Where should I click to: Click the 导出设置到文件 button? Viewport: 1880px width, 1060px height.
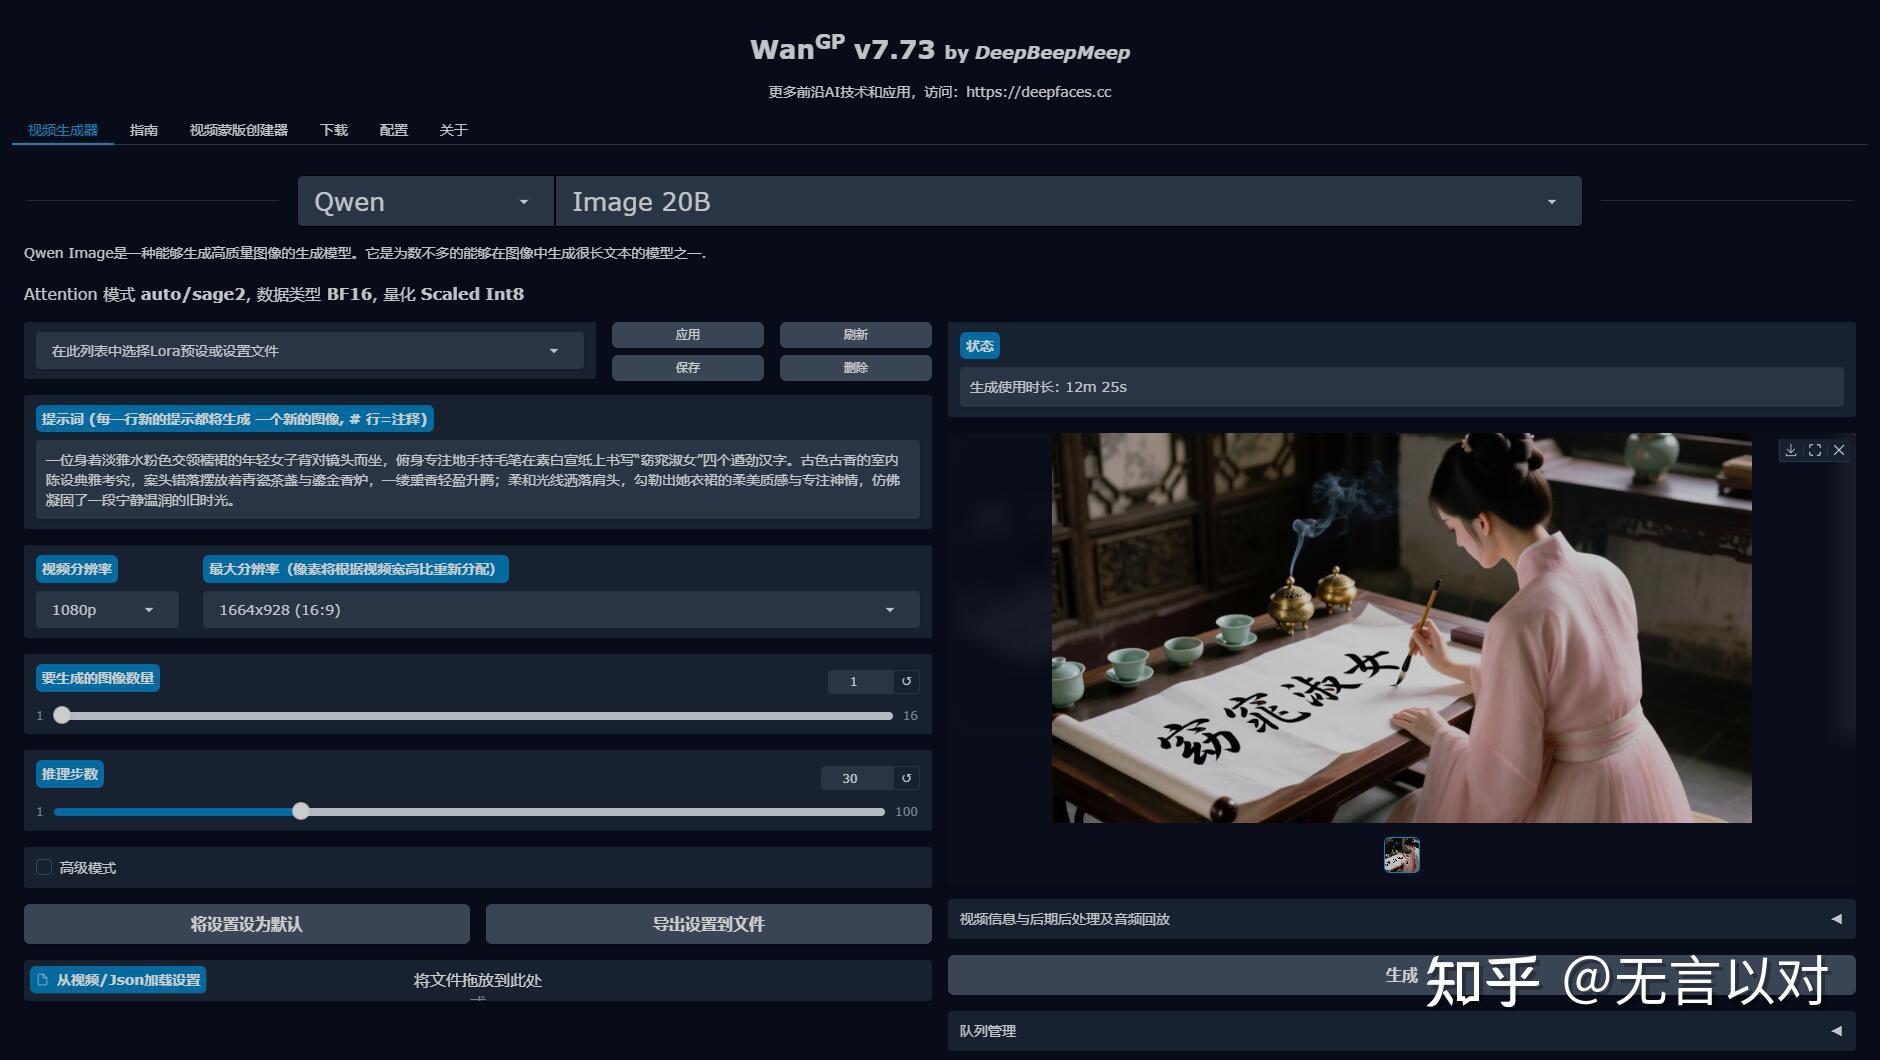click(x=708, y=923)
